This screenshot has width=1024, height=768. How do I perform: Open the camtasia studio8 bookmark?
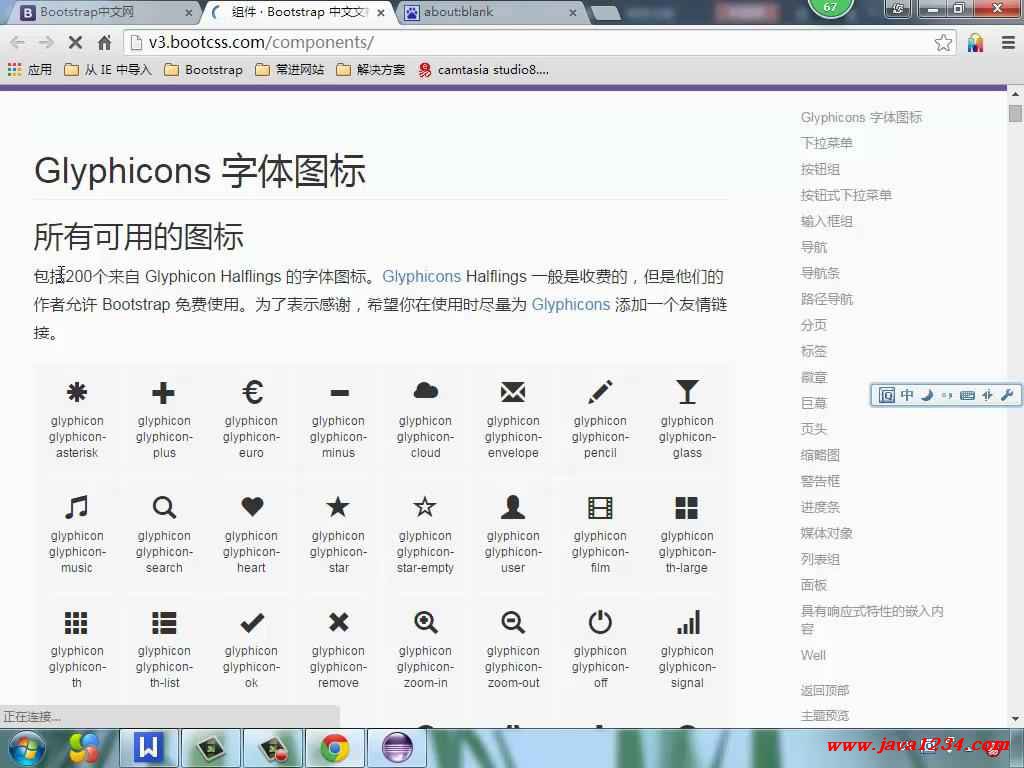tap(484, 69)
